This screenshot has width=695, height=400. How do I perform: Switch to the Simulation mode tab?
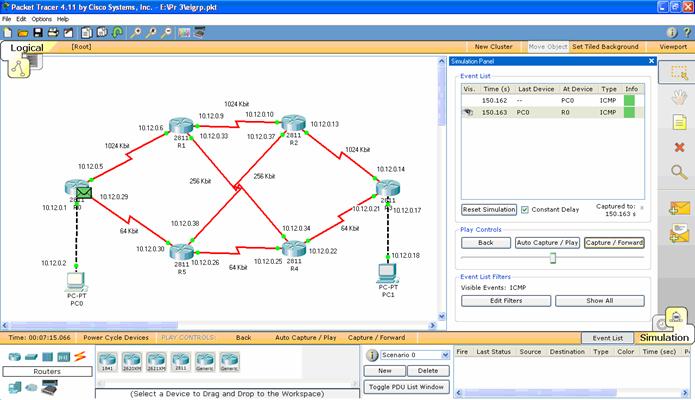[x=664, y=337]
